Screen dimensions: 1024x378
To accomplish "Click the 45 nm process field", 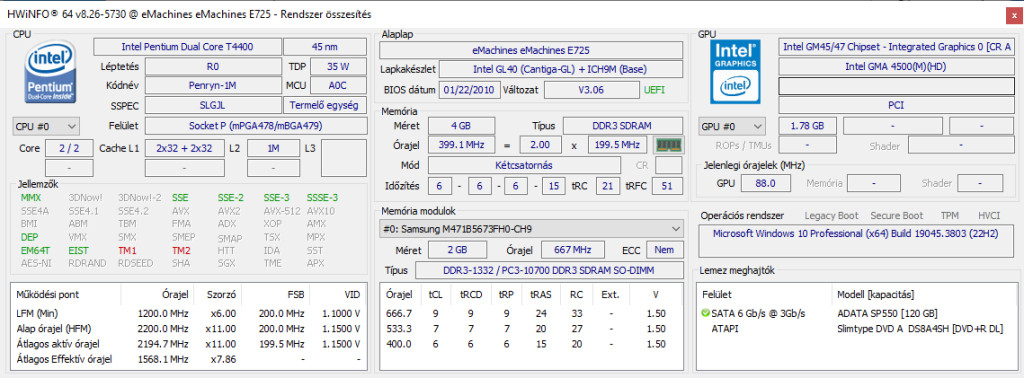I will (x=325, y=47).
